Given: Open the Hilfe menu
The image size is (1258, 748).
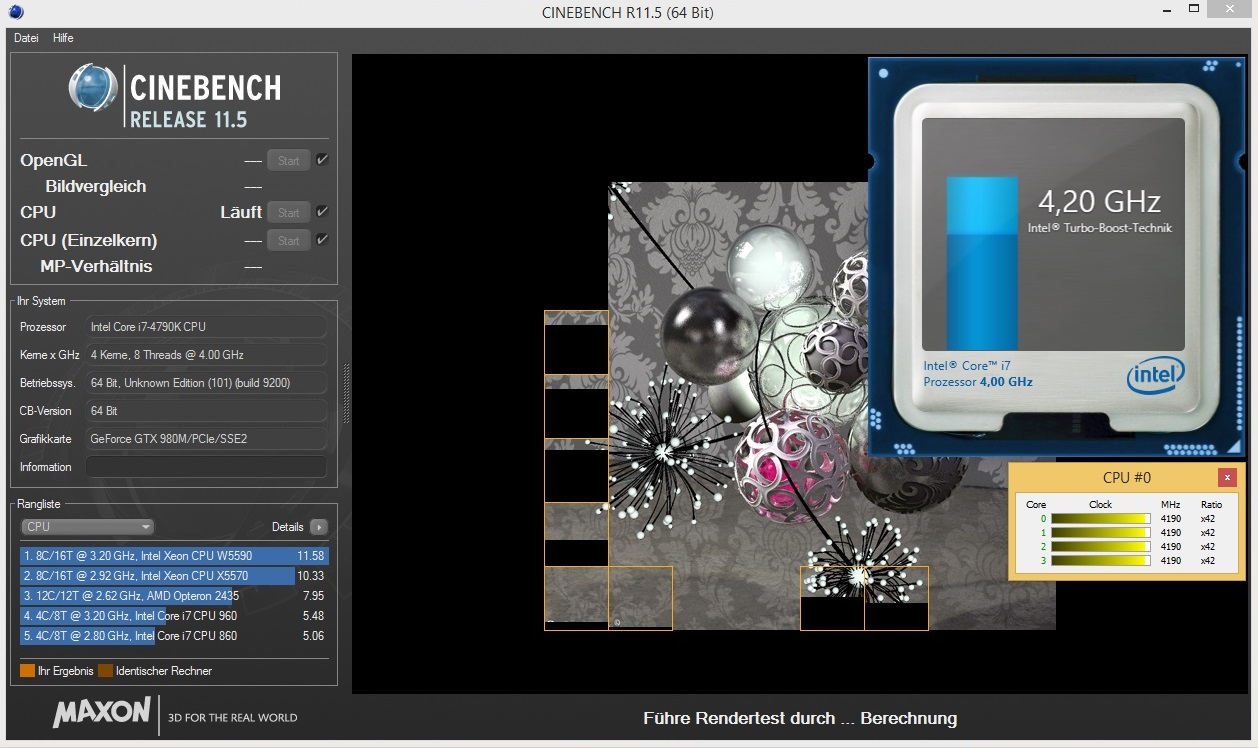Looking at the screenshot, I should 63,38.
